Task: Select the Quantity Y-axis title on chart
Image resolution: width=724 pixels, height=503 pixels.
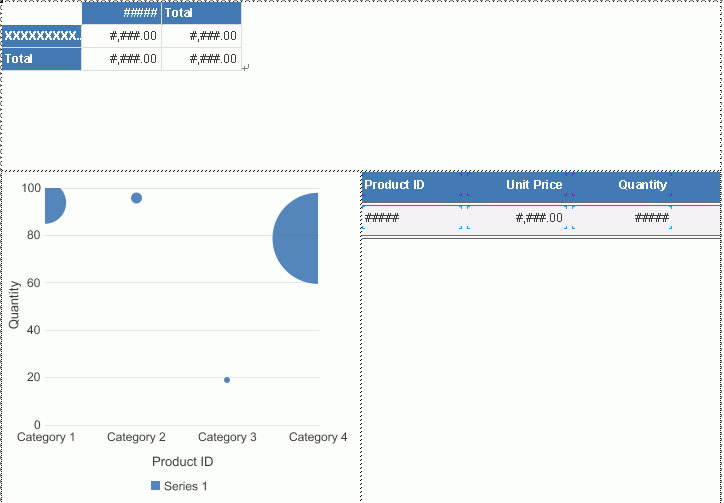Action: [14, 304]
